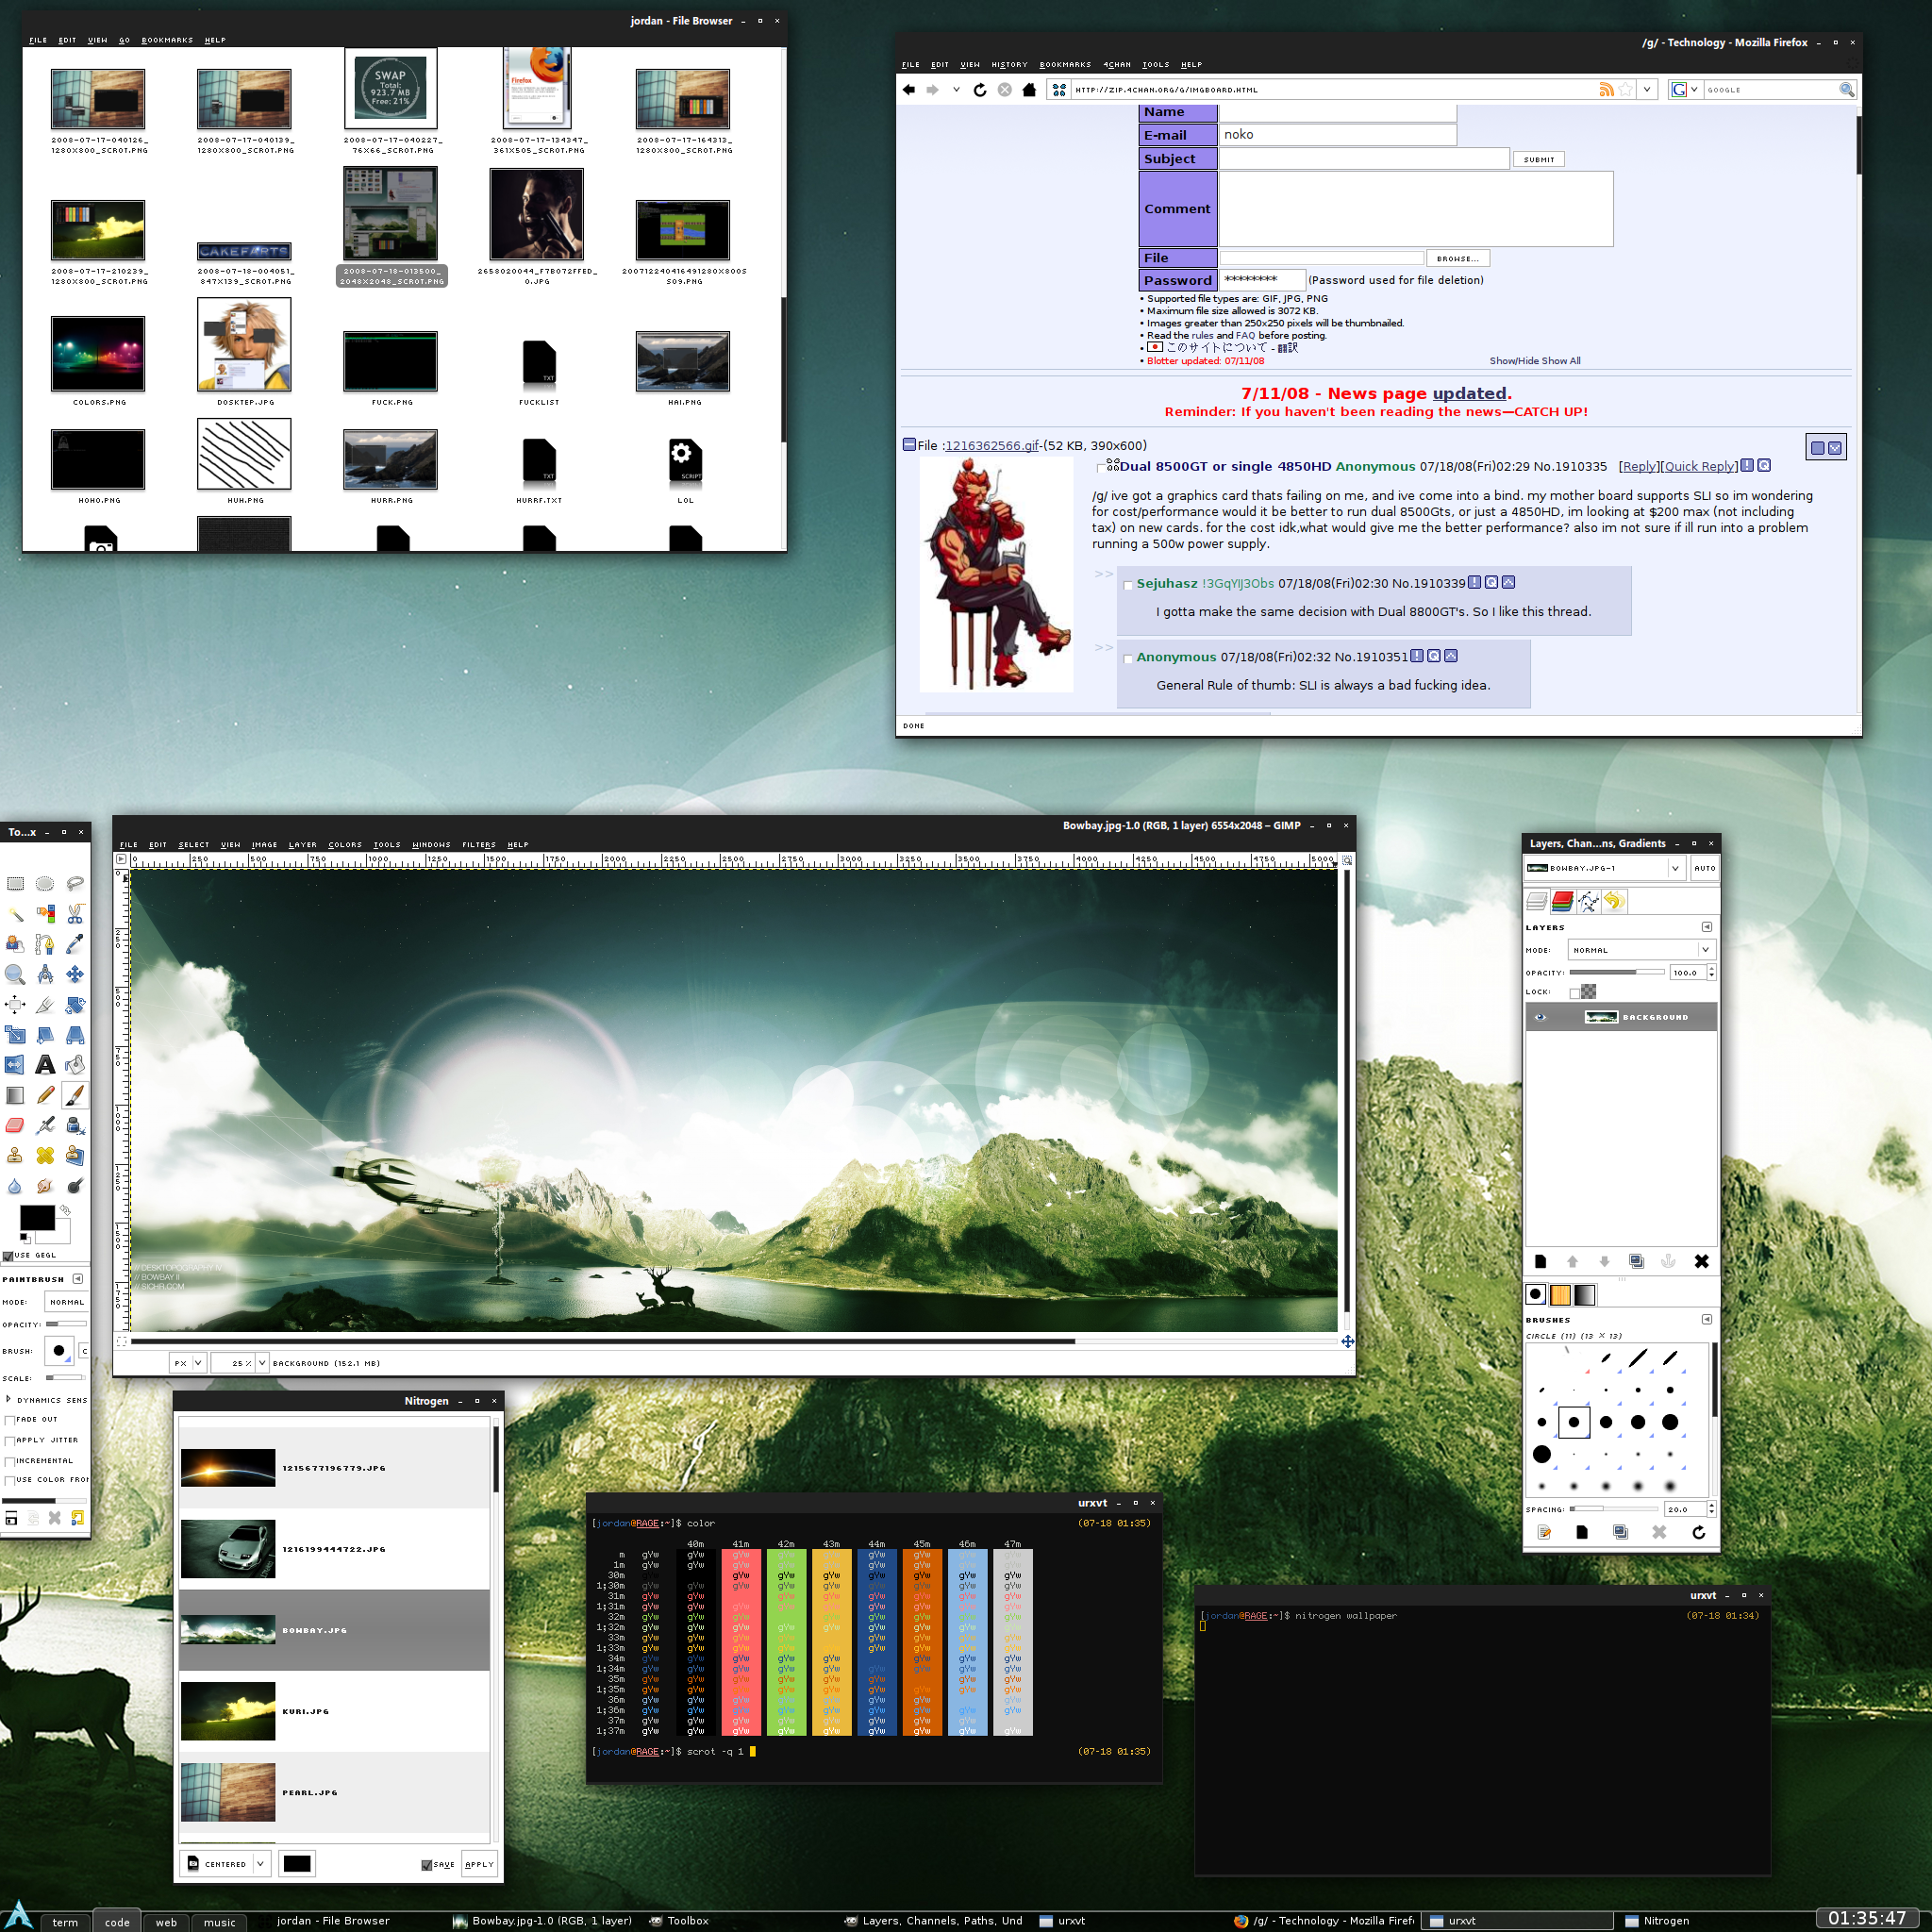Expand the Dynamics Sensitivity section
The image size is (1932, 1932).
[8, 1399]
